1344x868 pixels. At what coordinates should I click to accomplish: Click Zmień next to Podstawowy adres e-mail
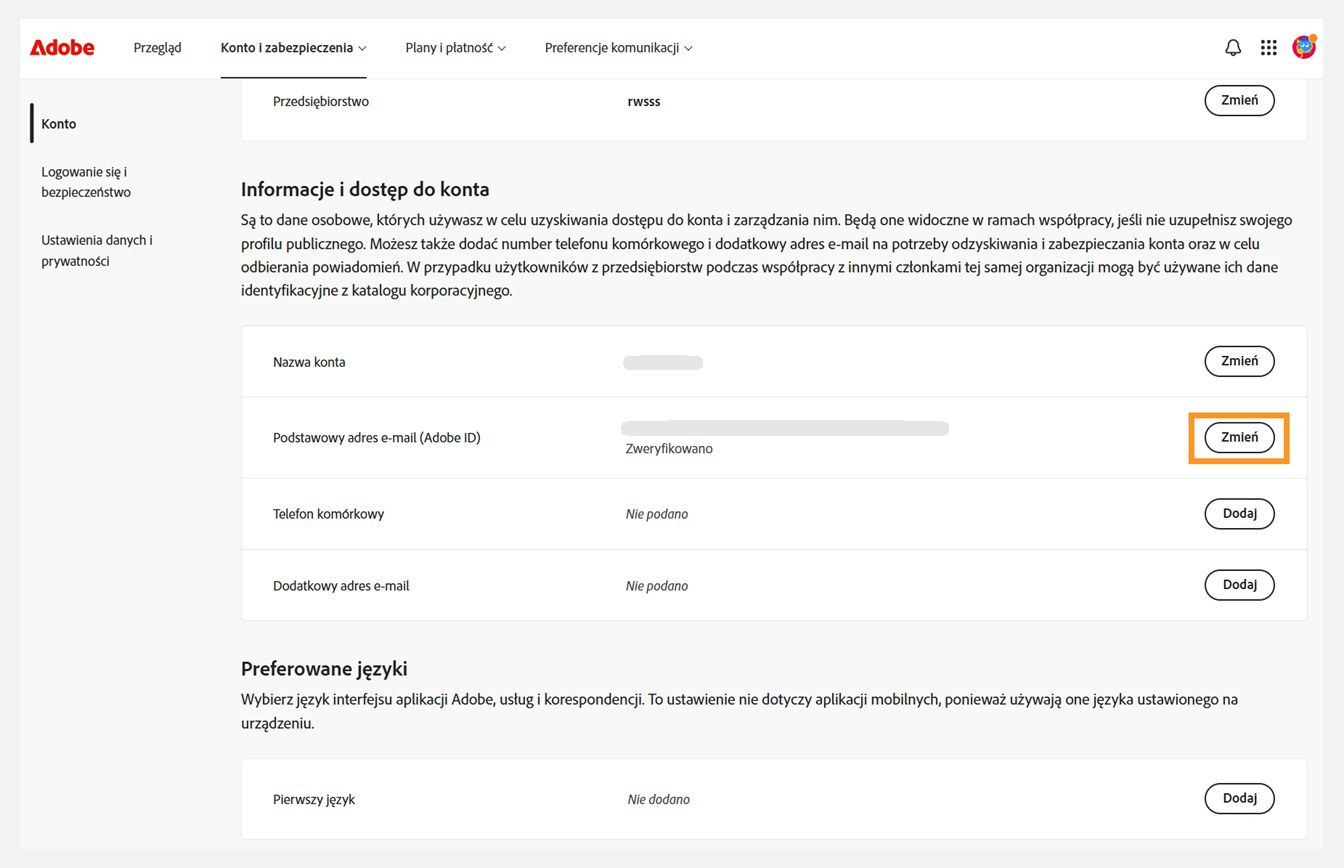pyautogui.click(x=1239, y=437)
